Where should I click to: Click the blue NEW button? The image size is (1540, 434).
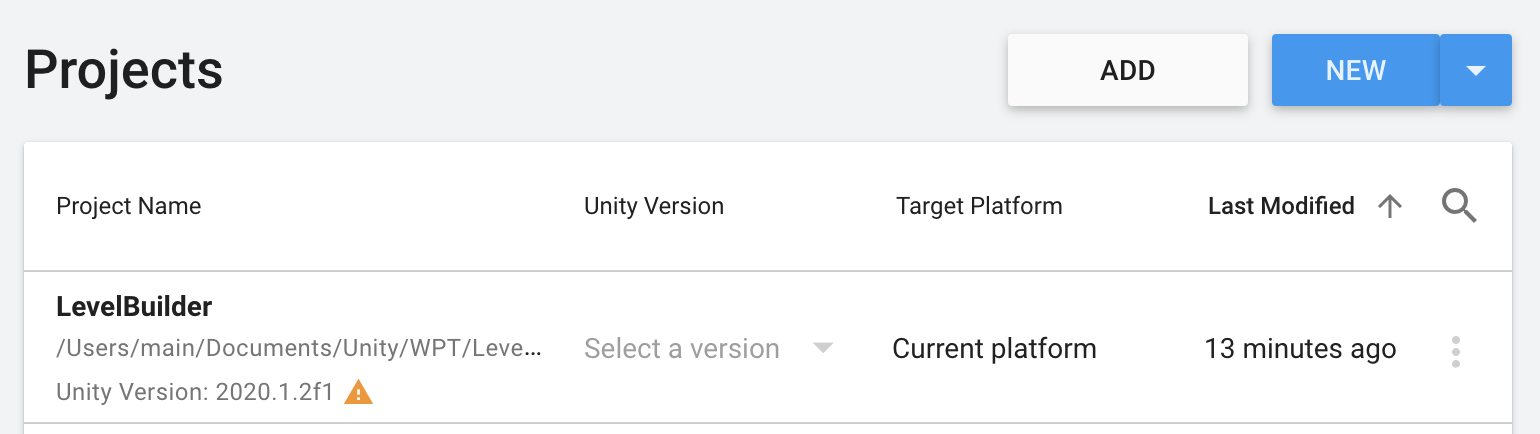(1355, 70)
